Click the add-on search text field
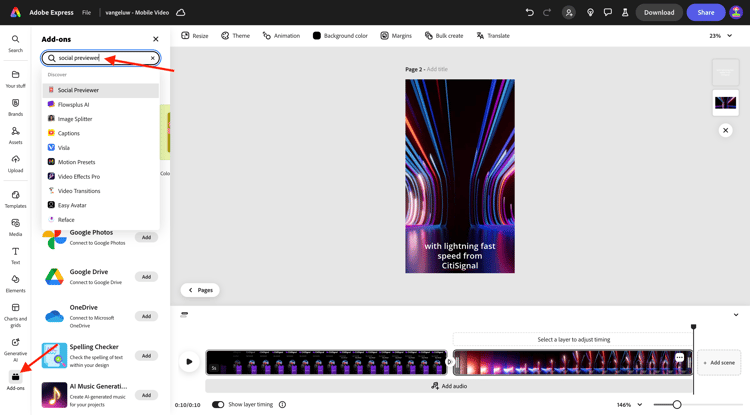The image size is (750, 415). (100, 58)
